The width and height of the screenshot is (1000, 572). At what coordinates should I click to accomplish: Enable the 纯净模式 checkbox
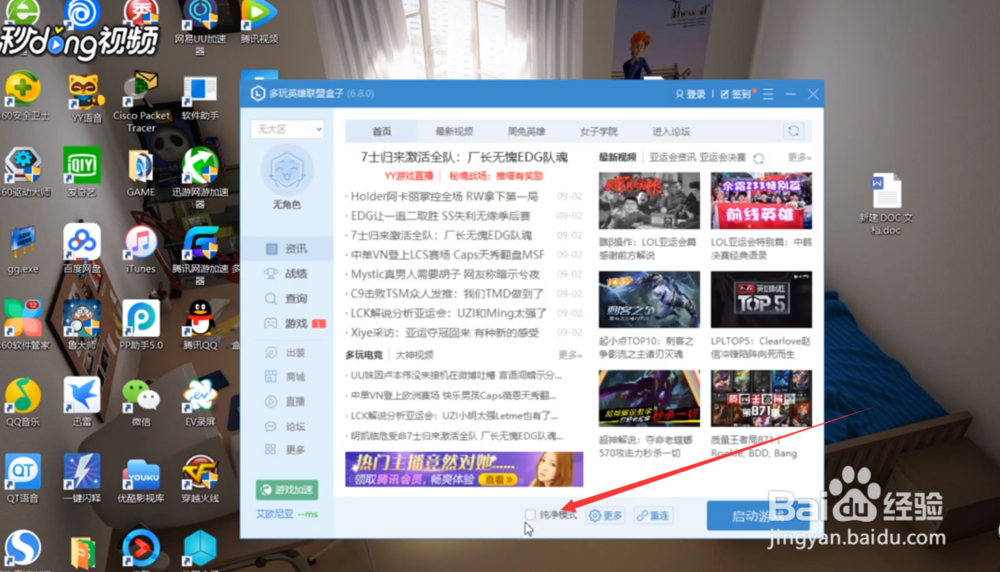(530, 515)
